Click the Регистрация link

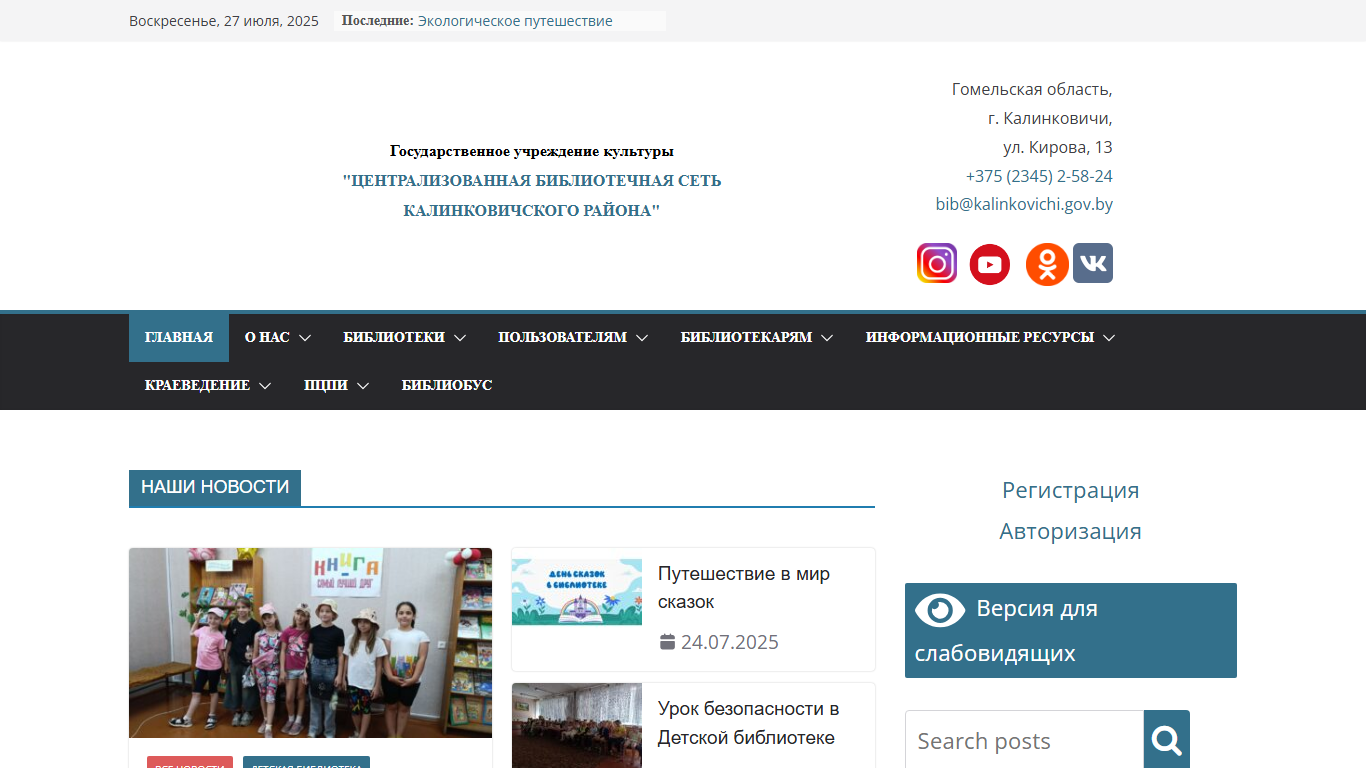tap(1071, 490)
